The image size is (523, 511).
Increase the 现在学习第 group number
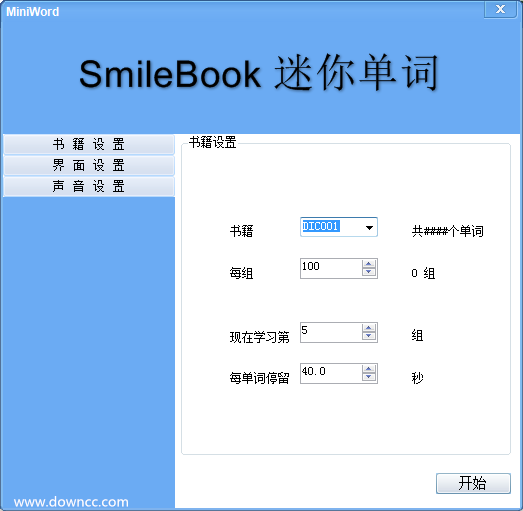369,328
